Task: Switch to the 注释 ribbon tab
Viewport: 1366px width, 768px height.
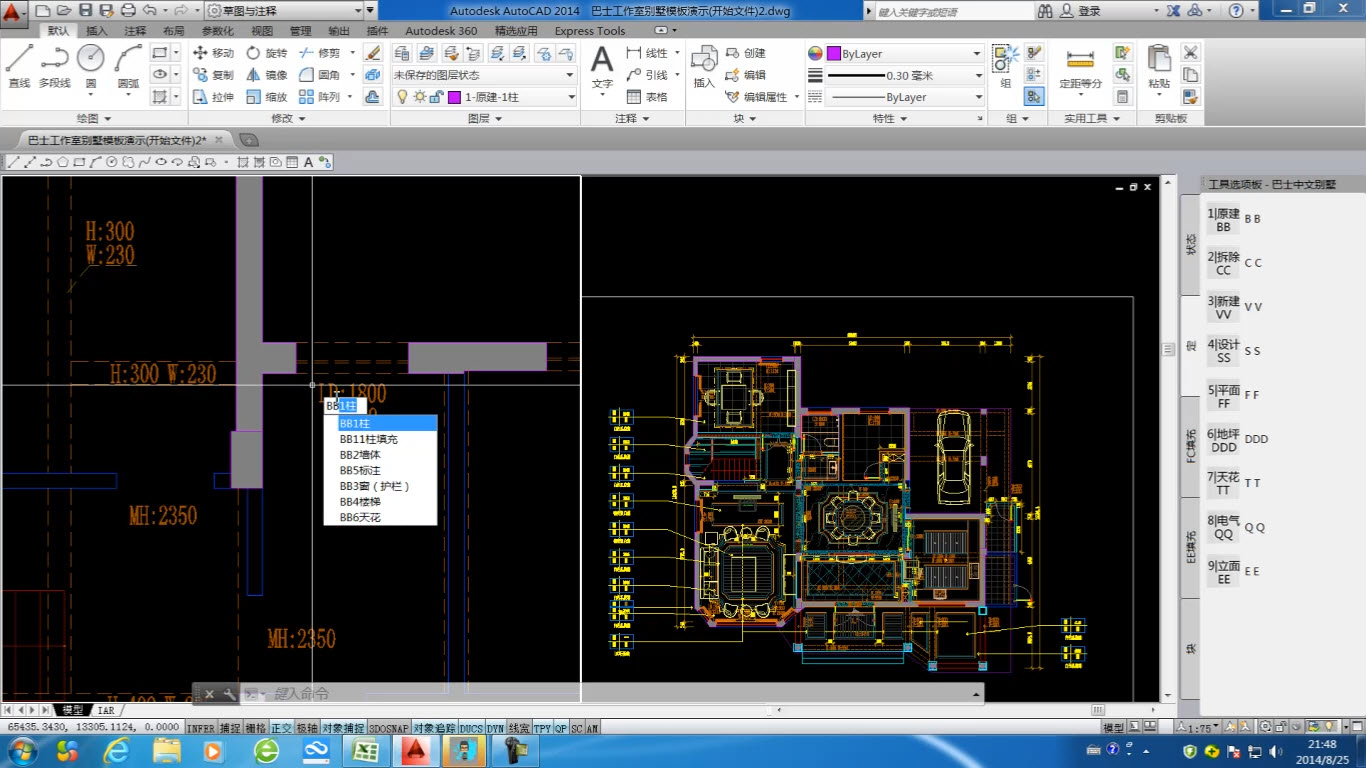Action: tap(135, 31)
